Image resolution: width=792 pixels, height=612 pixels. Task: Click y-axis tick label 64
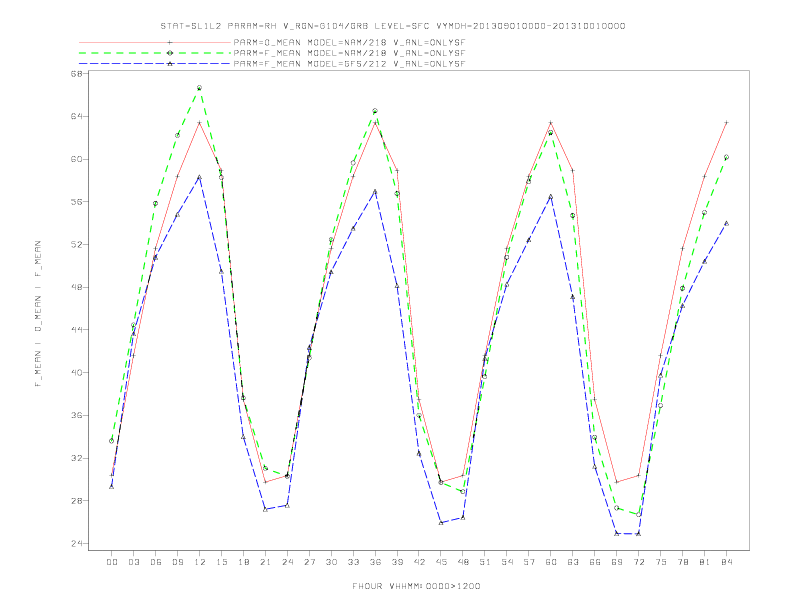[77, 116]
